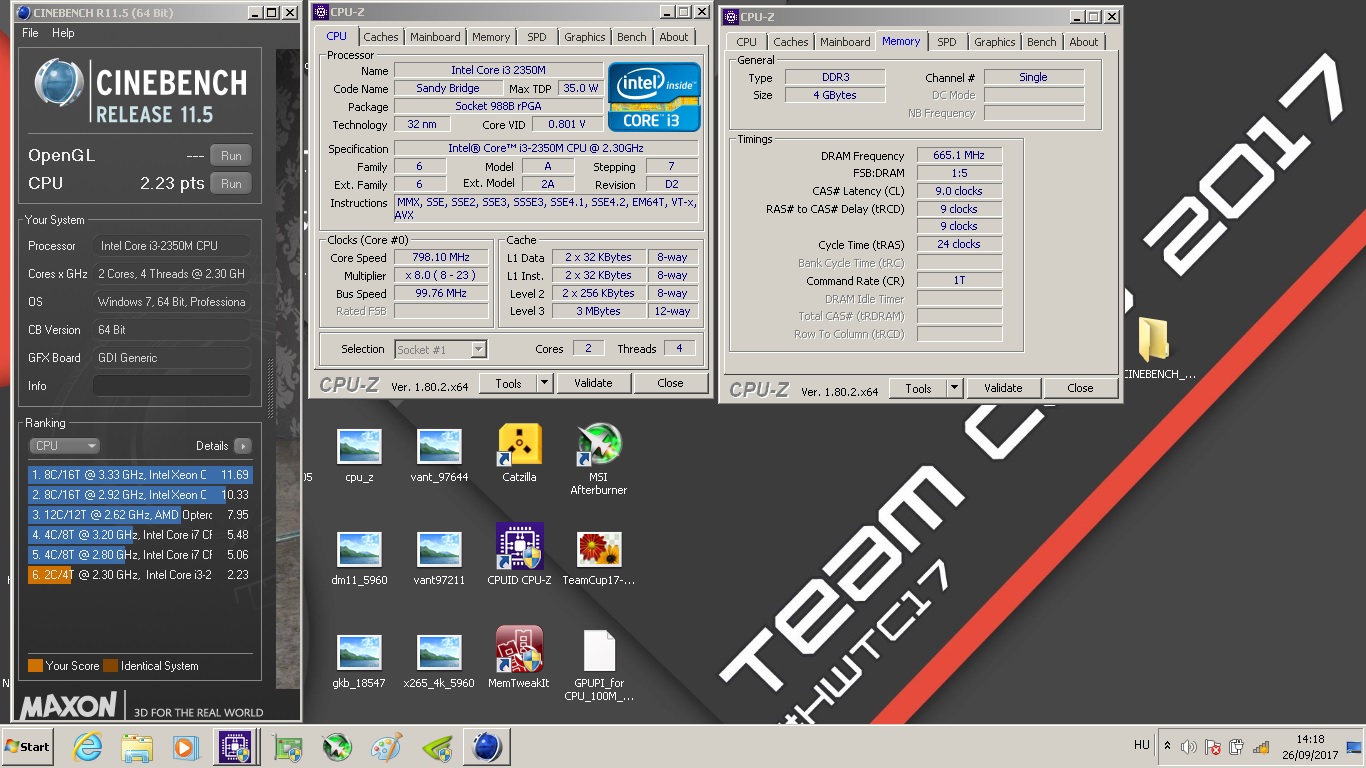1366x768 pixels.
Task: Switch to the Caches tab in the left CPU-Z window
Action: [x=380, y=37]
